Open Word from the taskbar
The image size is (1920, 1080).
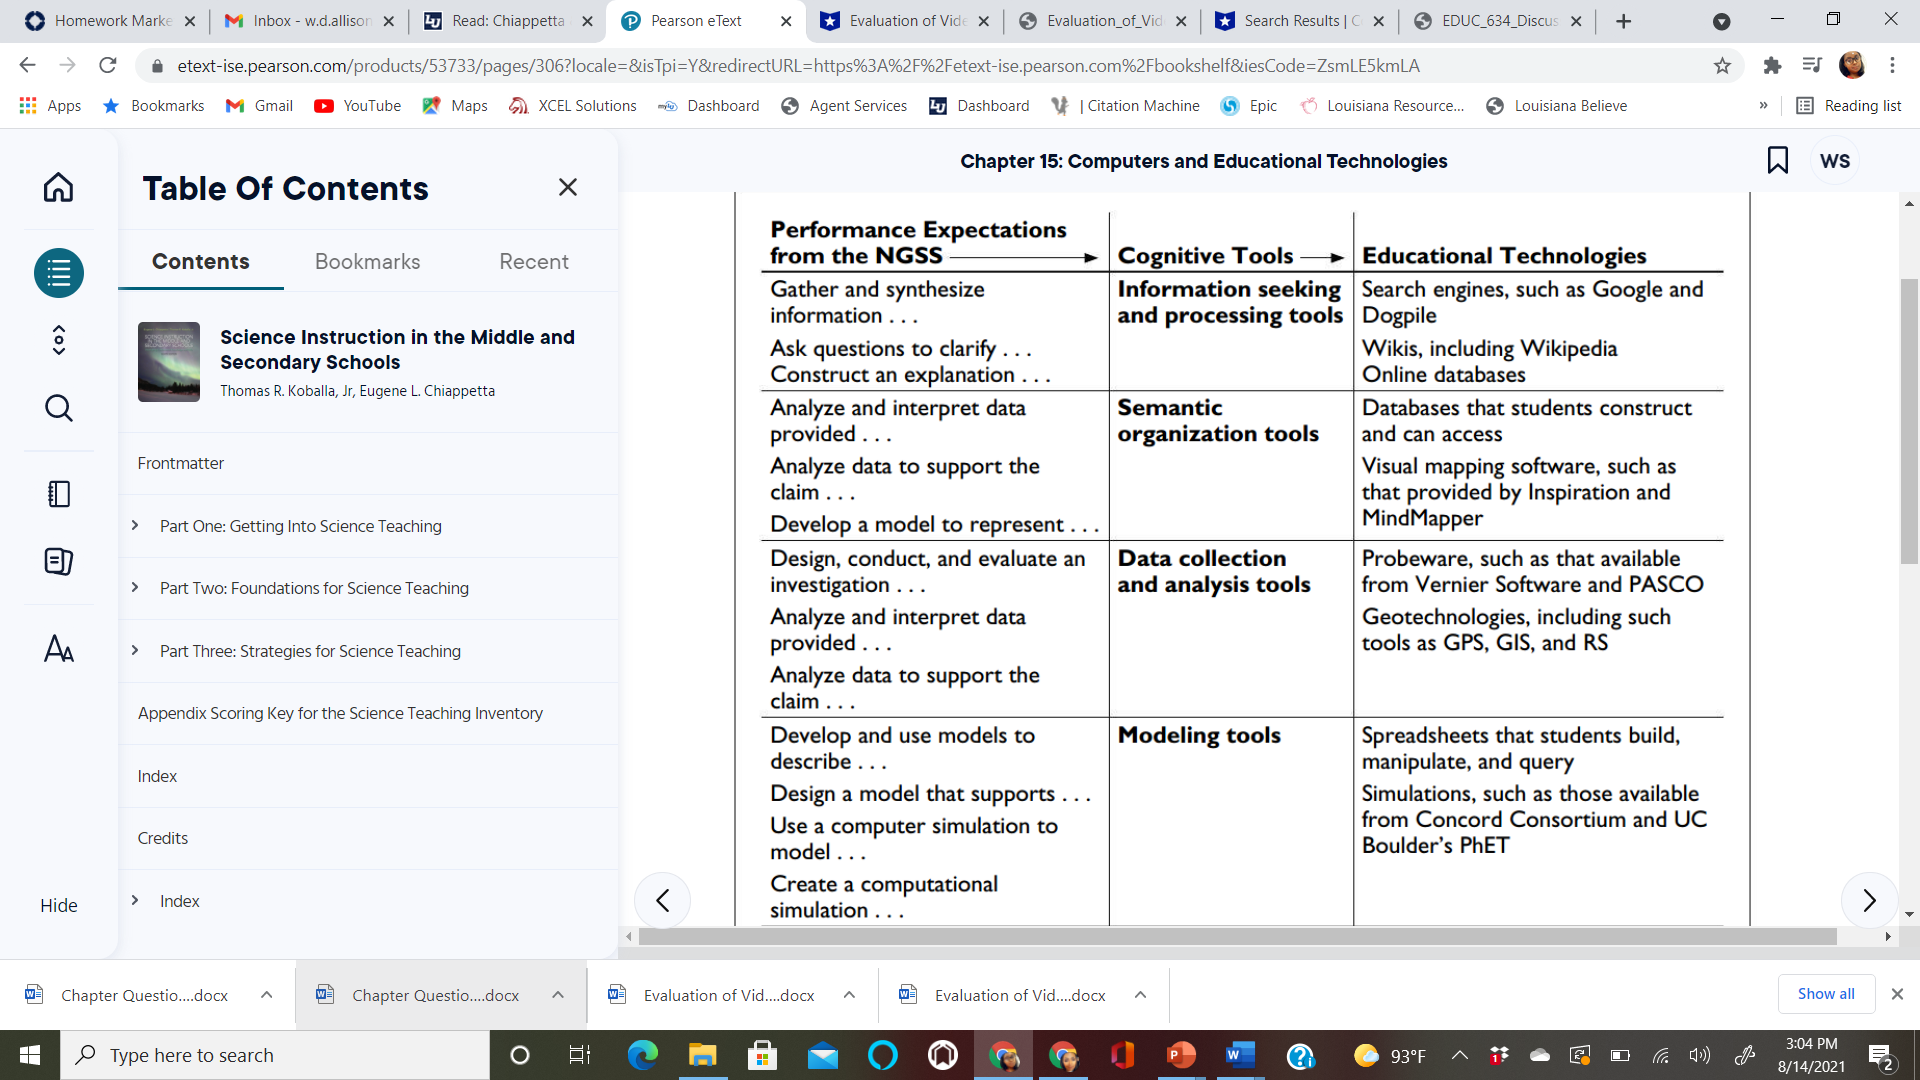[x=1240, y=1055]
